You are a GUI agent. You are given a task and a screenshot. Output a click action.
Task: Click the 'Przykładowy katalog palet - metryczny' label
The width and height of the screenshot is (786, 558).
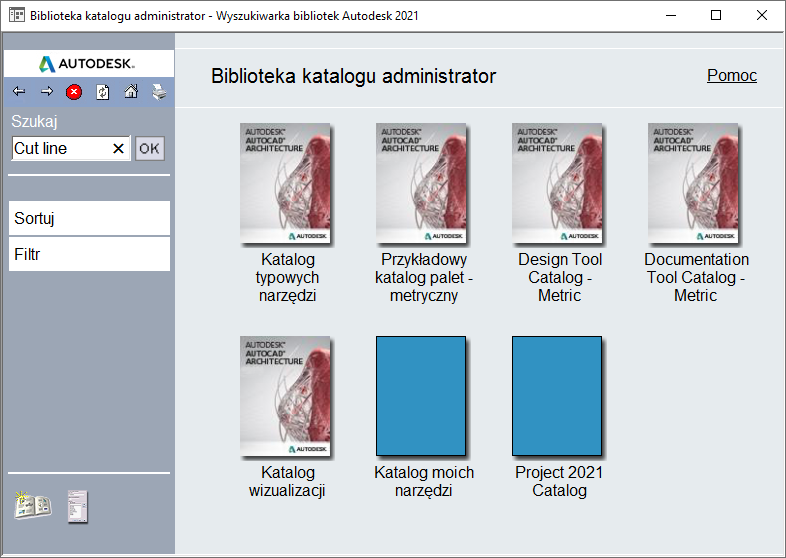pos(424,277)
